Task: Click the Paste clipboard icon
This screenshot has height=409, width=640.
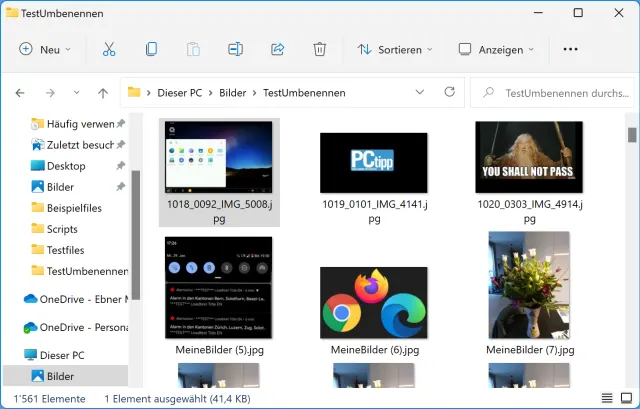Action: click(x=193, y=49)
